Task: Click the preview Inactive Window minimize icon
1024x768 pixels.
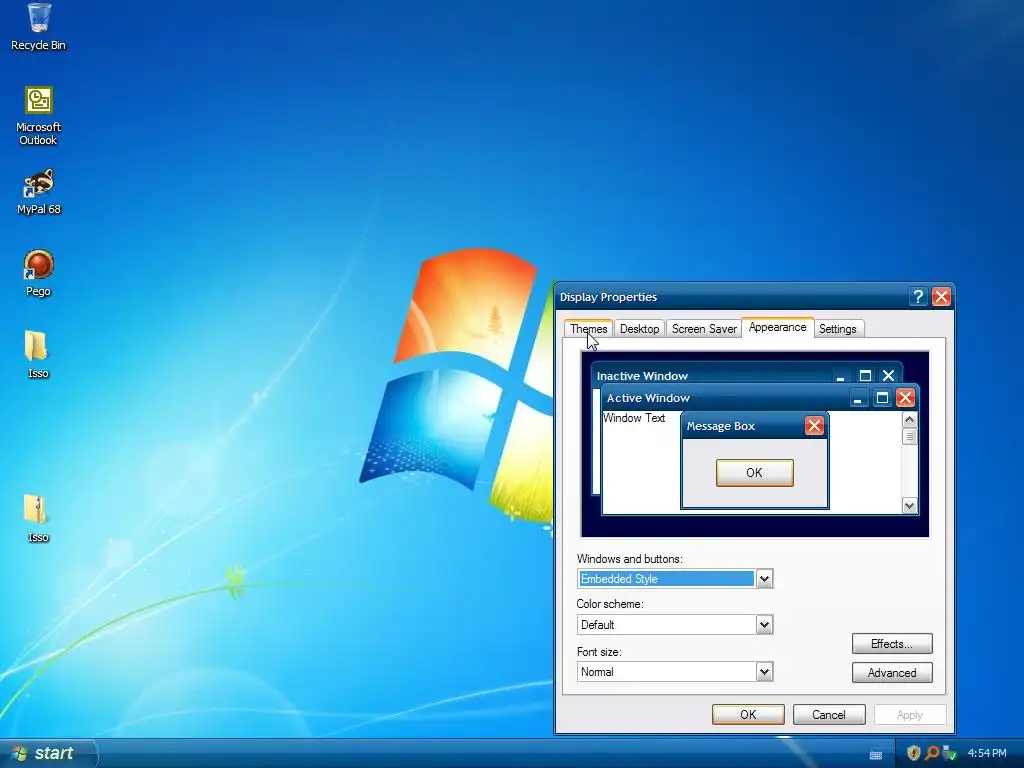Action: [x=840, y=376]
